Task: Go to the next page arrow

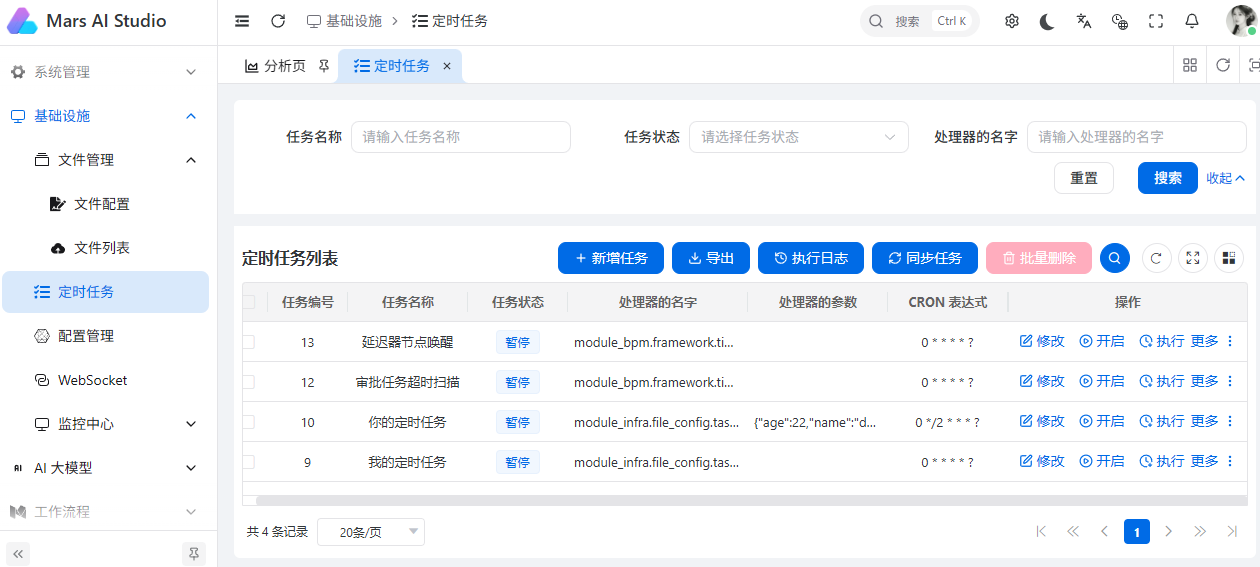Action: (x=1168, y=532)
